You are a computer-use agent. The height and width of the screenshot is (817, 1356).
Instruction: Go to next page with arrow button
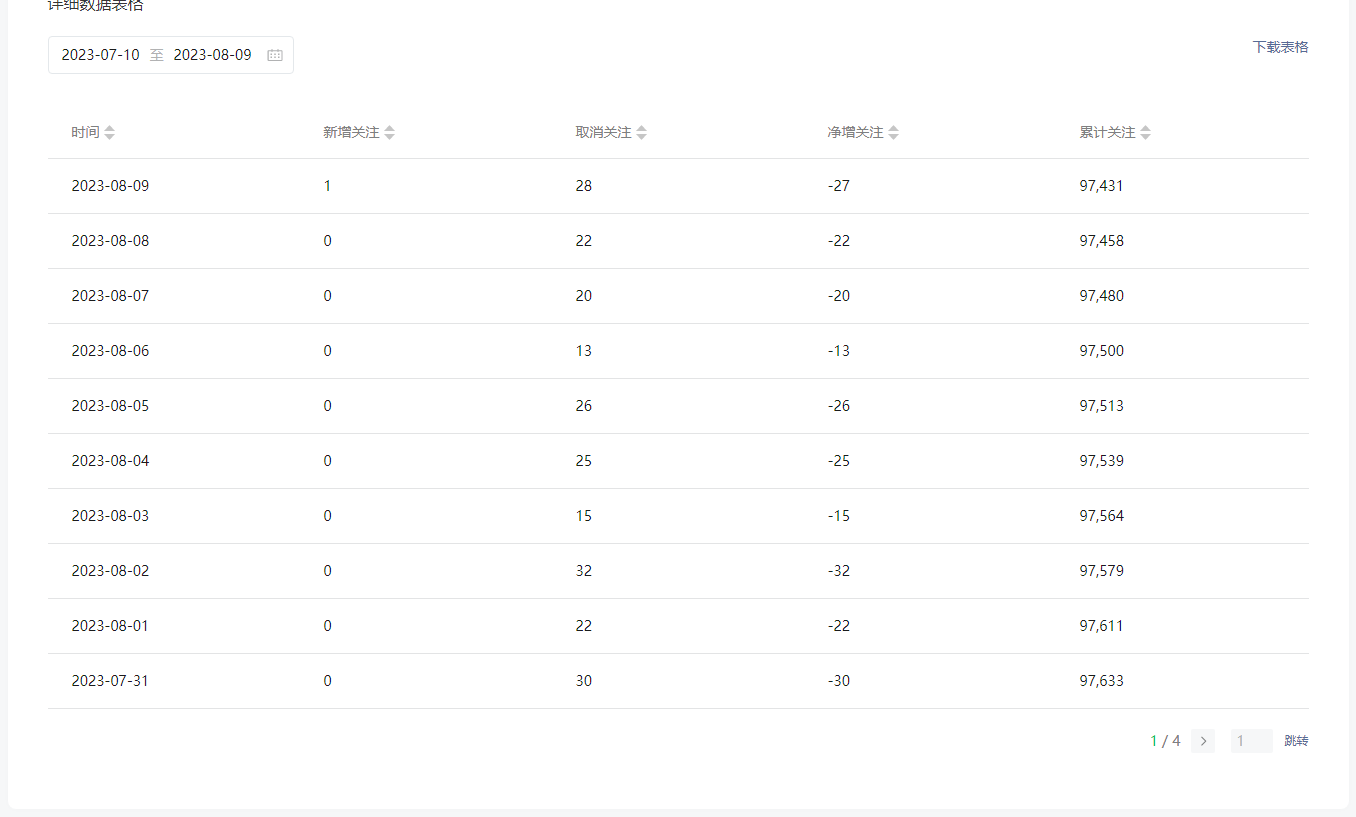coord(1203,741)
